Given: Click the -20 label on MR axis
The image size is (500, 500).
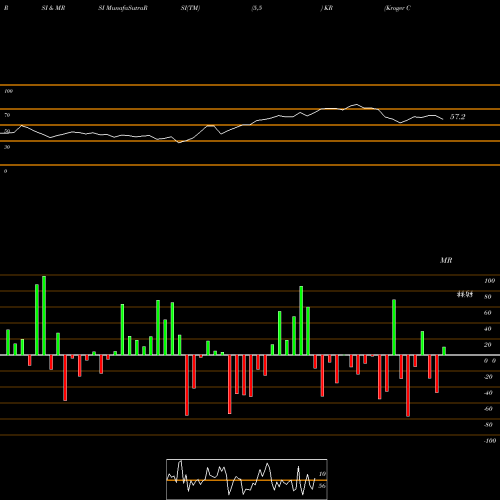Looking at the screenshot, I should [488, 377].
